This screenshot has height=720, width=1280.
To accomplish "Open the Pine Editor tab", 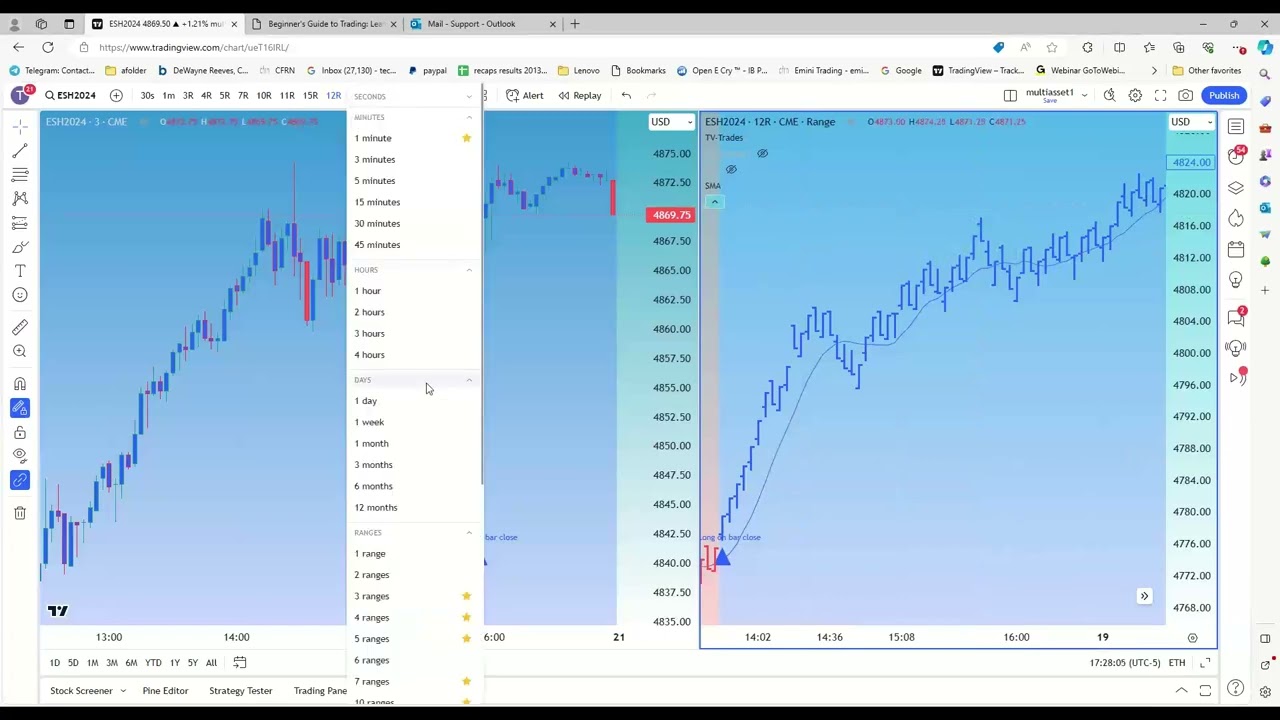I will [165, 691].
